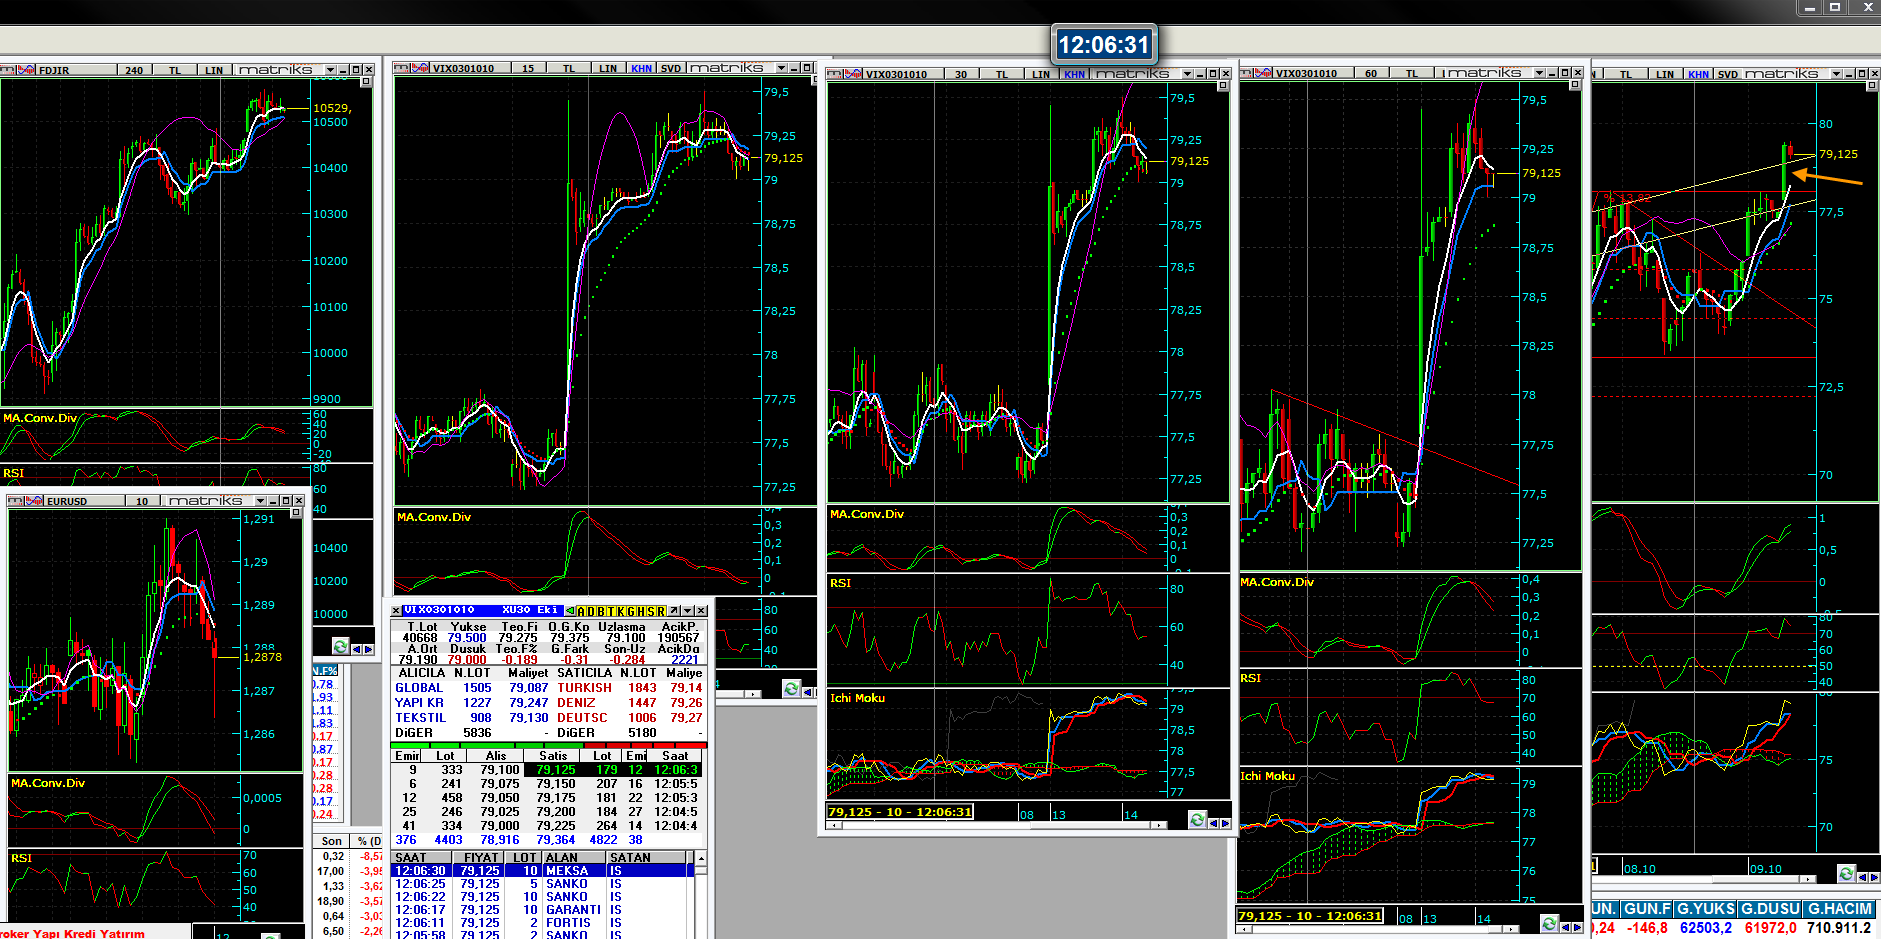The image size is (1881, 939).
Task: Click the detach arrow icon in depth panel header
Action: click(x=674, y=611)
